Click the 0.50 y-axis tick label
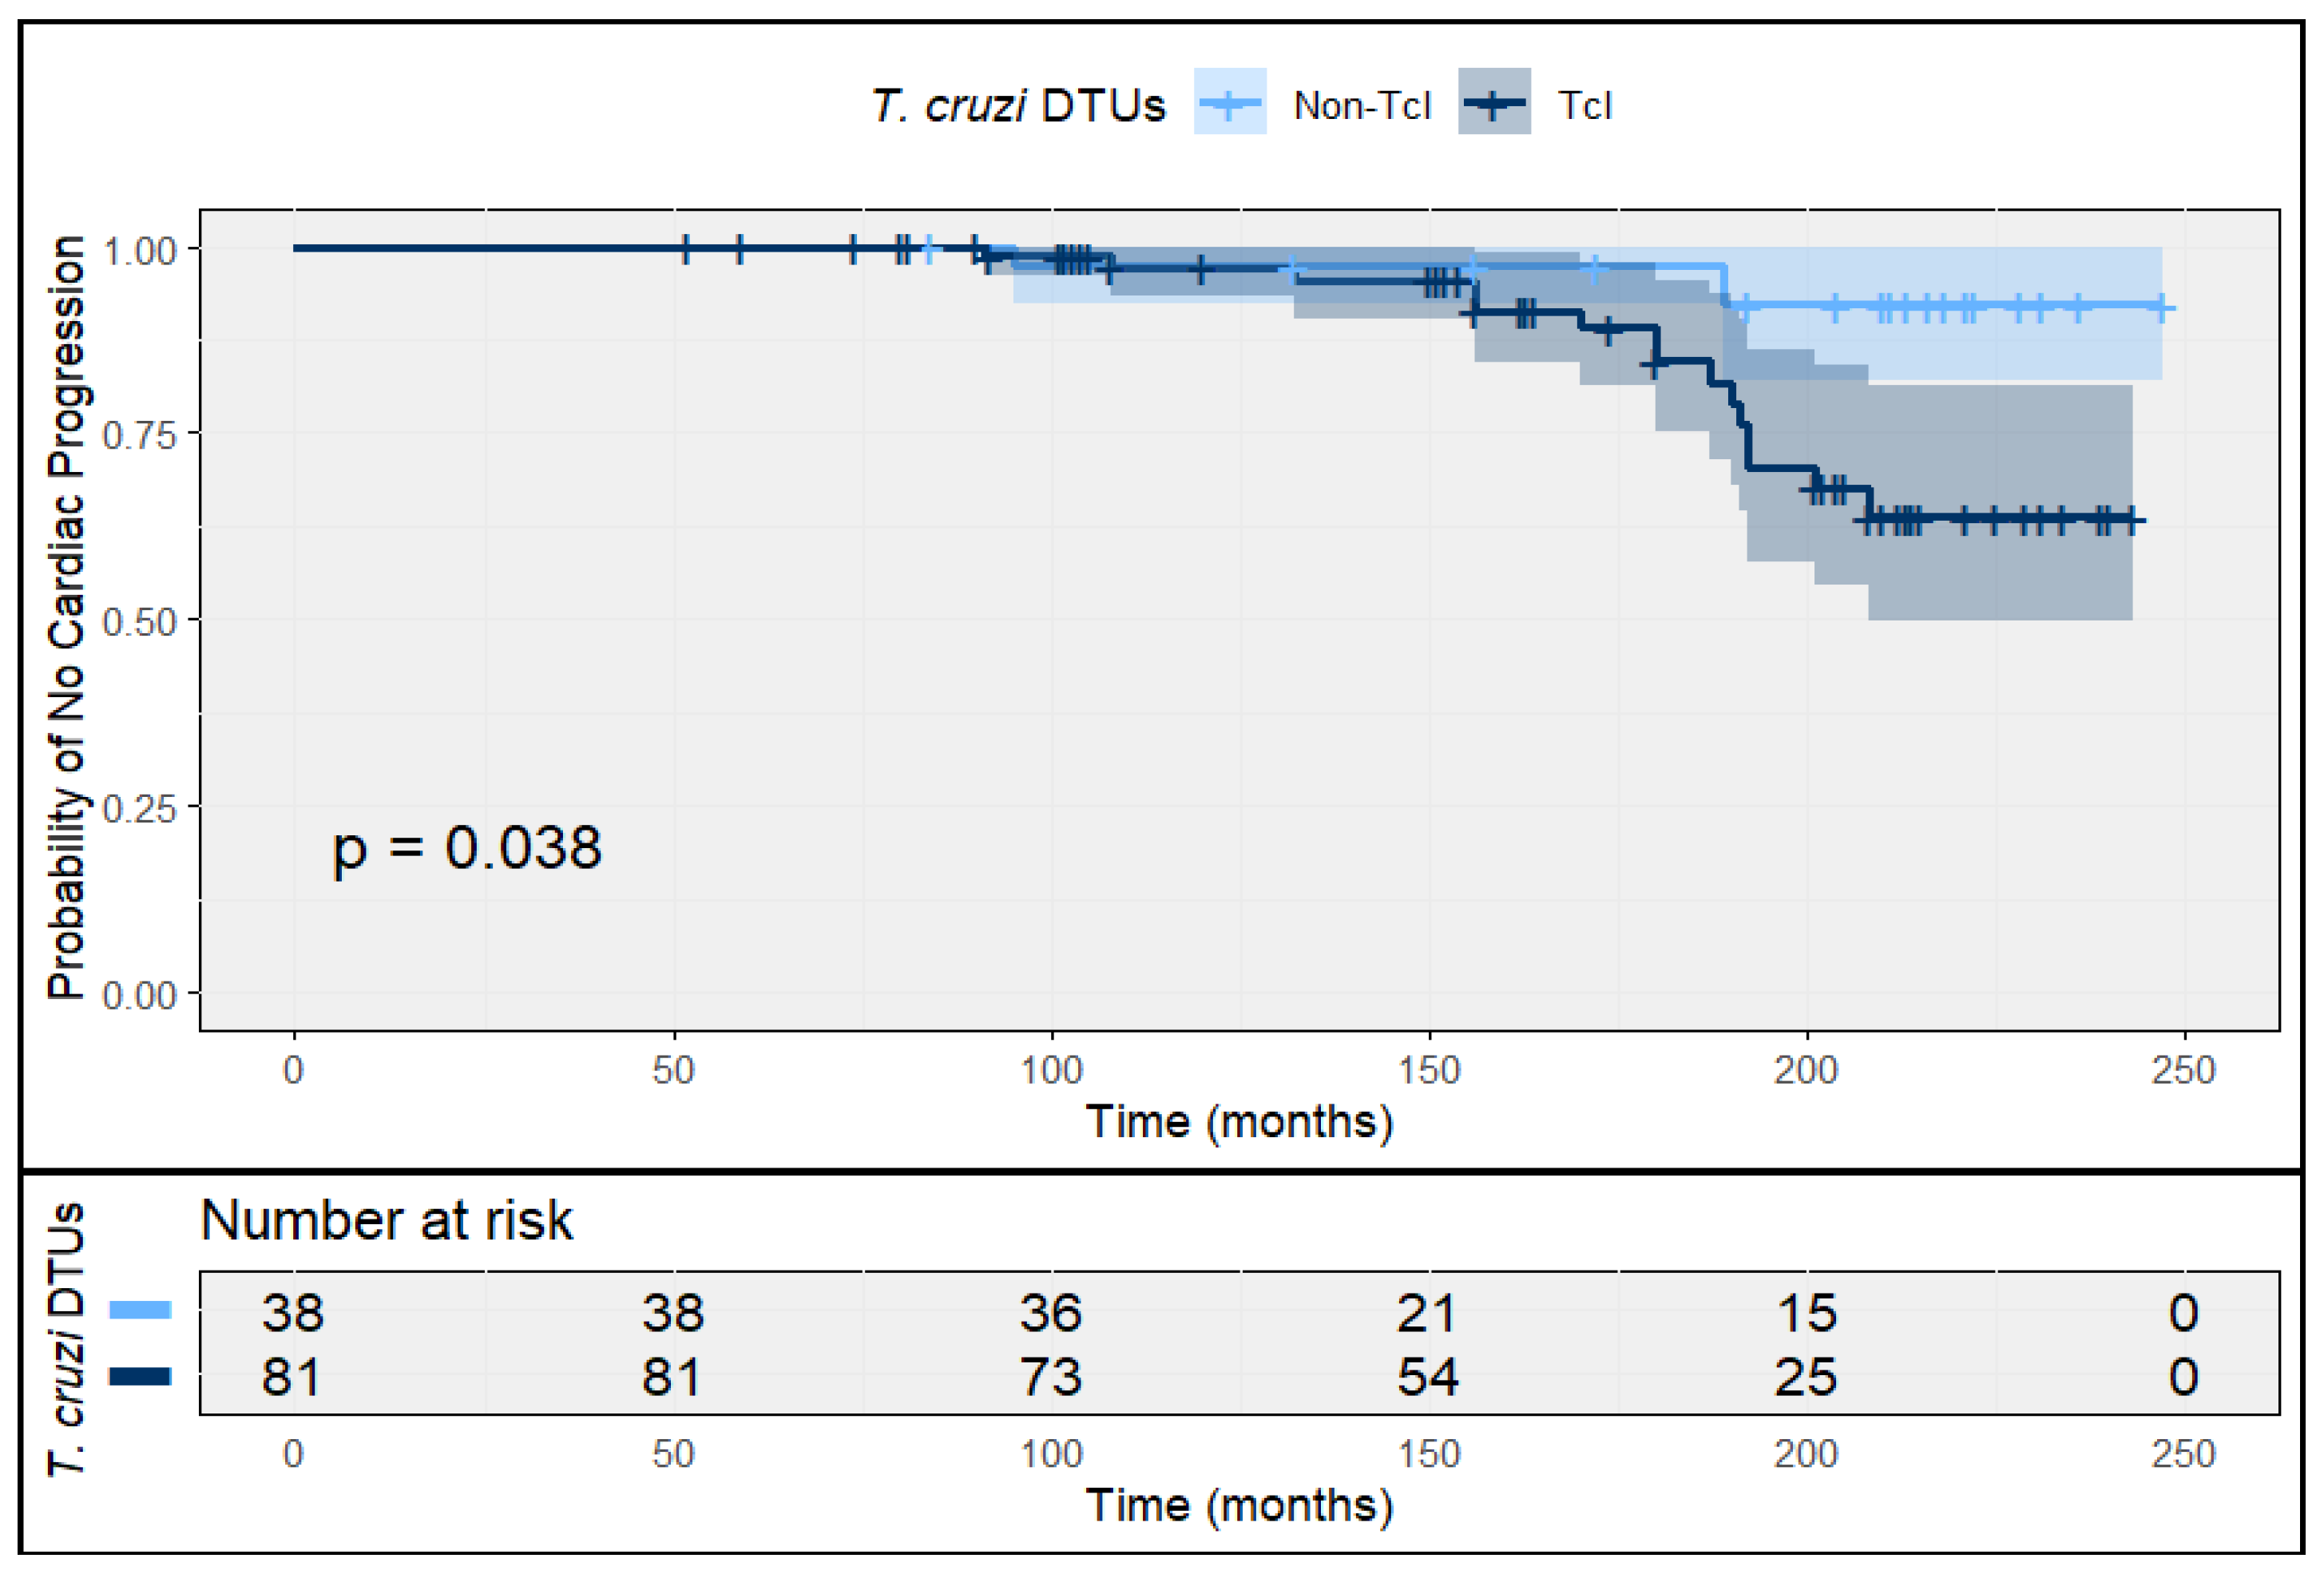 139,622
